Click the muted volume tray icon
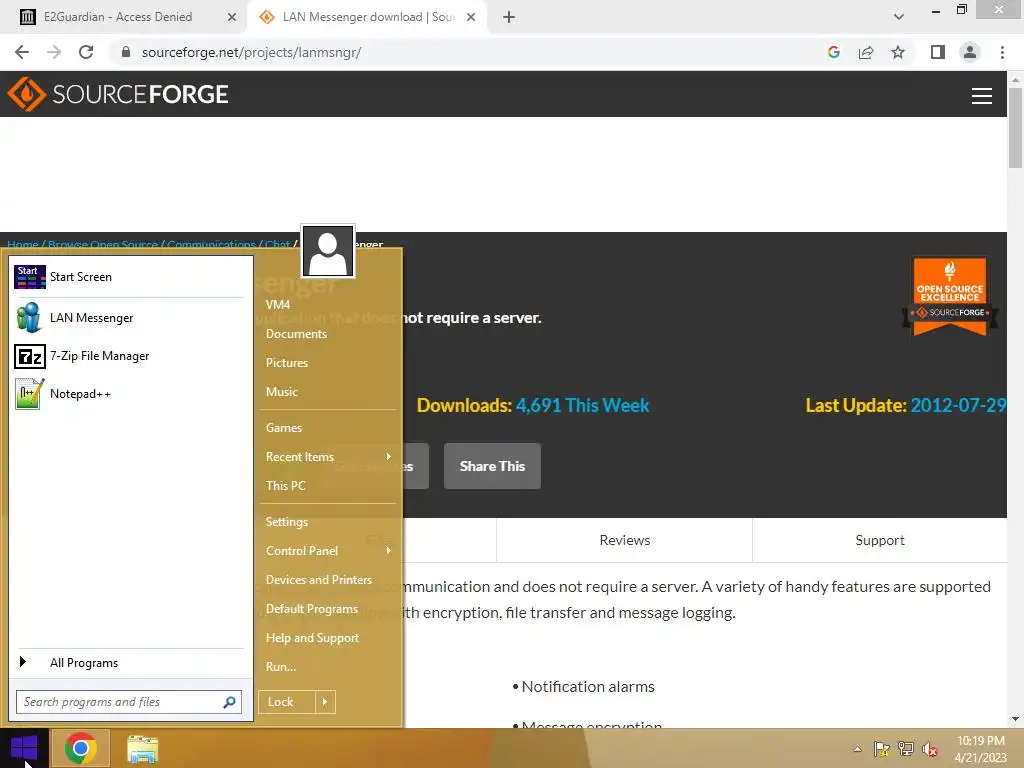Viewport: 1024px width, 768px height. point(930,749)
